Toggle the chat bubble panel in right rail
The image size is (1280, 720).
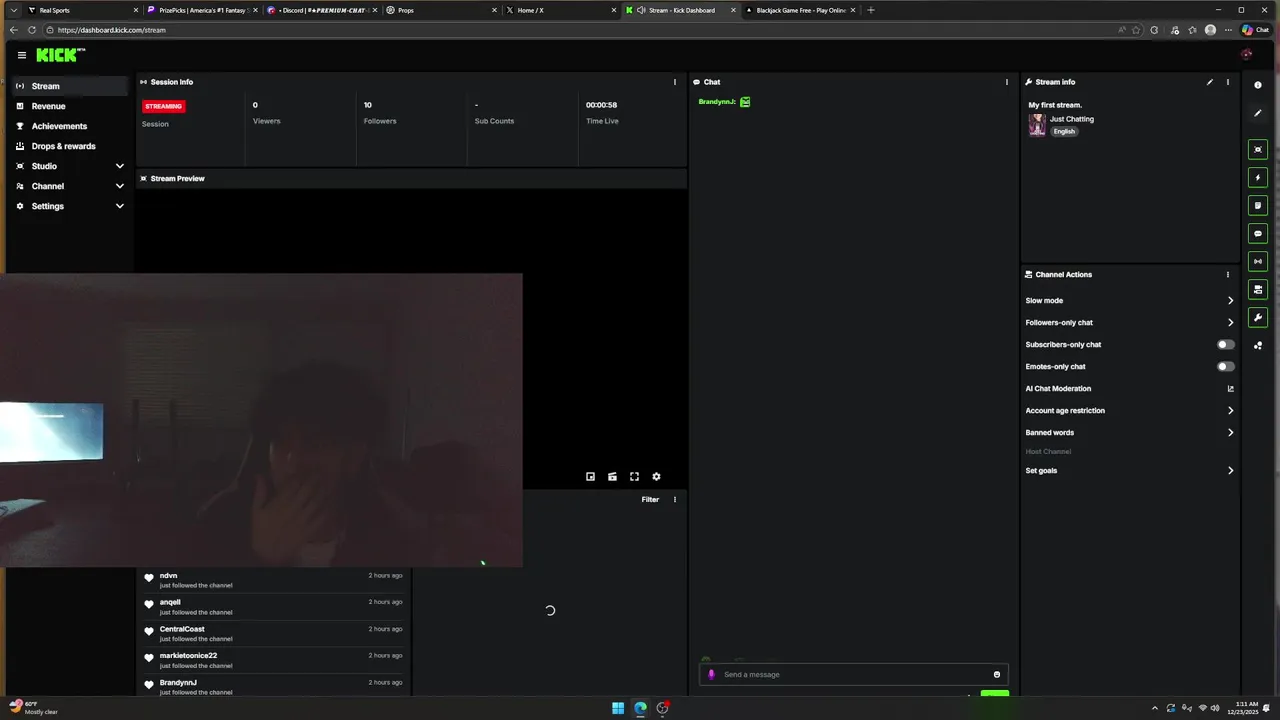1258,233
